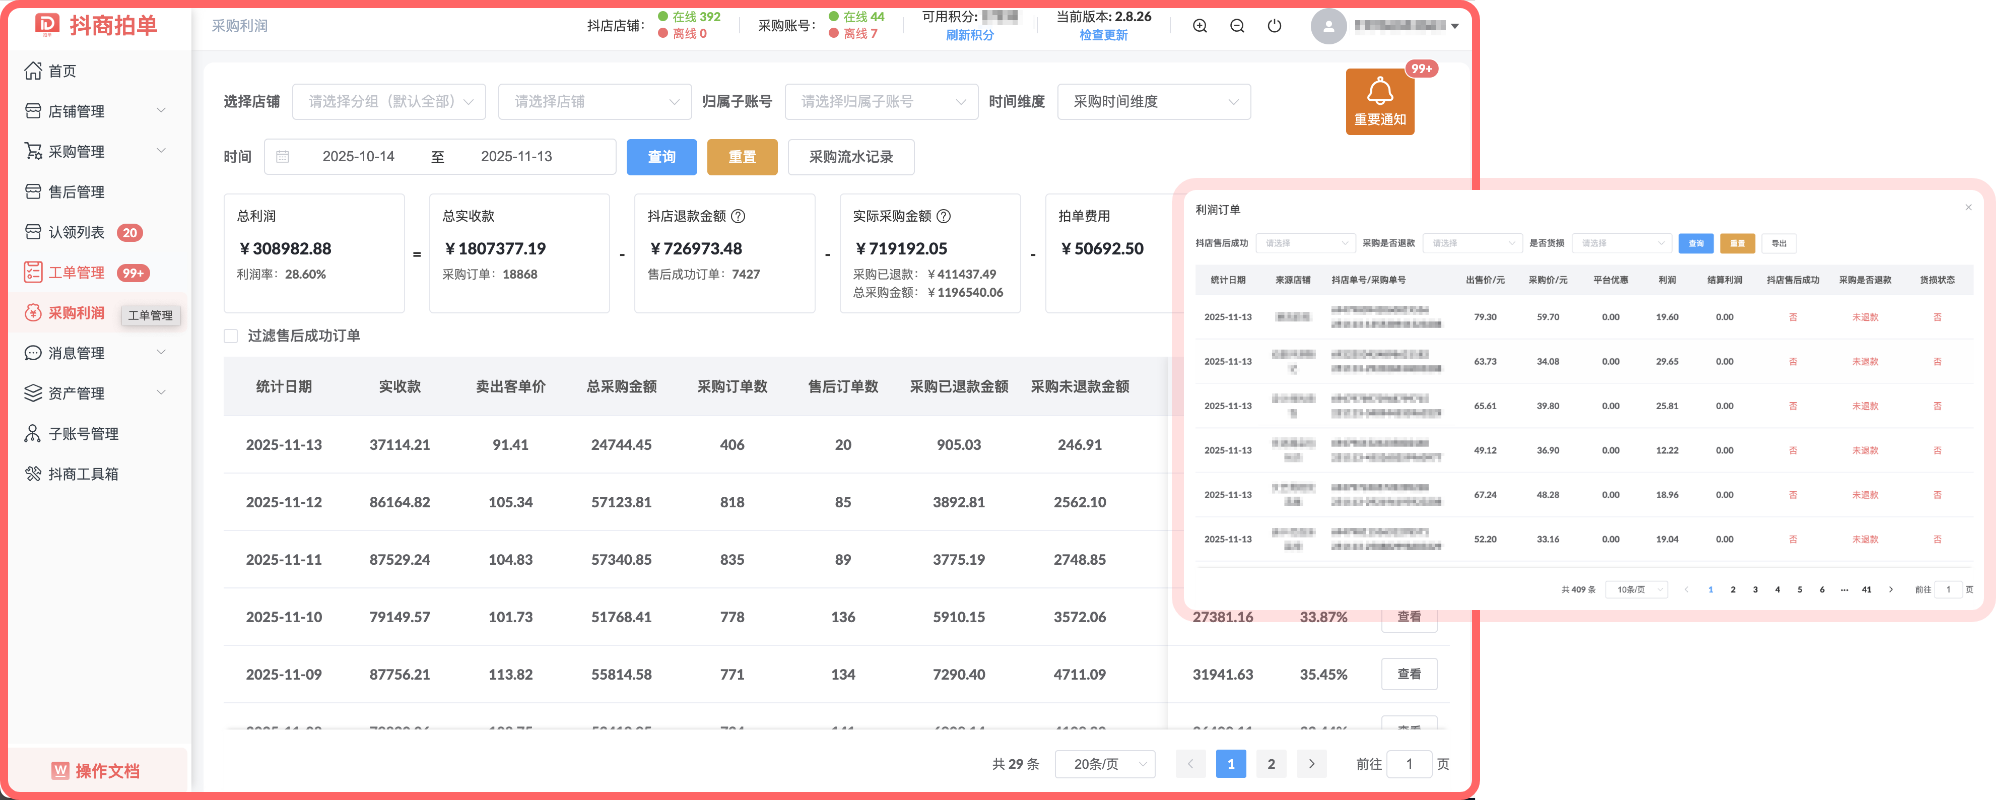Click the calendar icon in date field
The height and width of the screenshot is (800, 2000).
click(283, 157)
